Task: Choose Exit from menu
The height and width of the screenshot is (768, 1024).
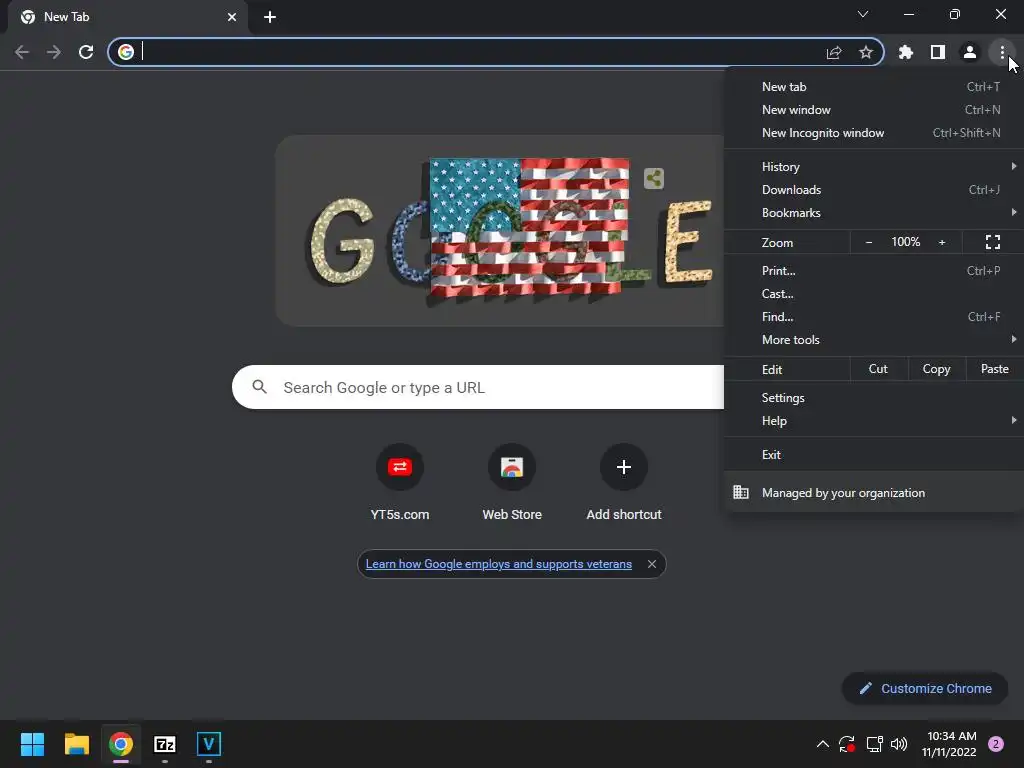Action: click(x=874, y=455)
